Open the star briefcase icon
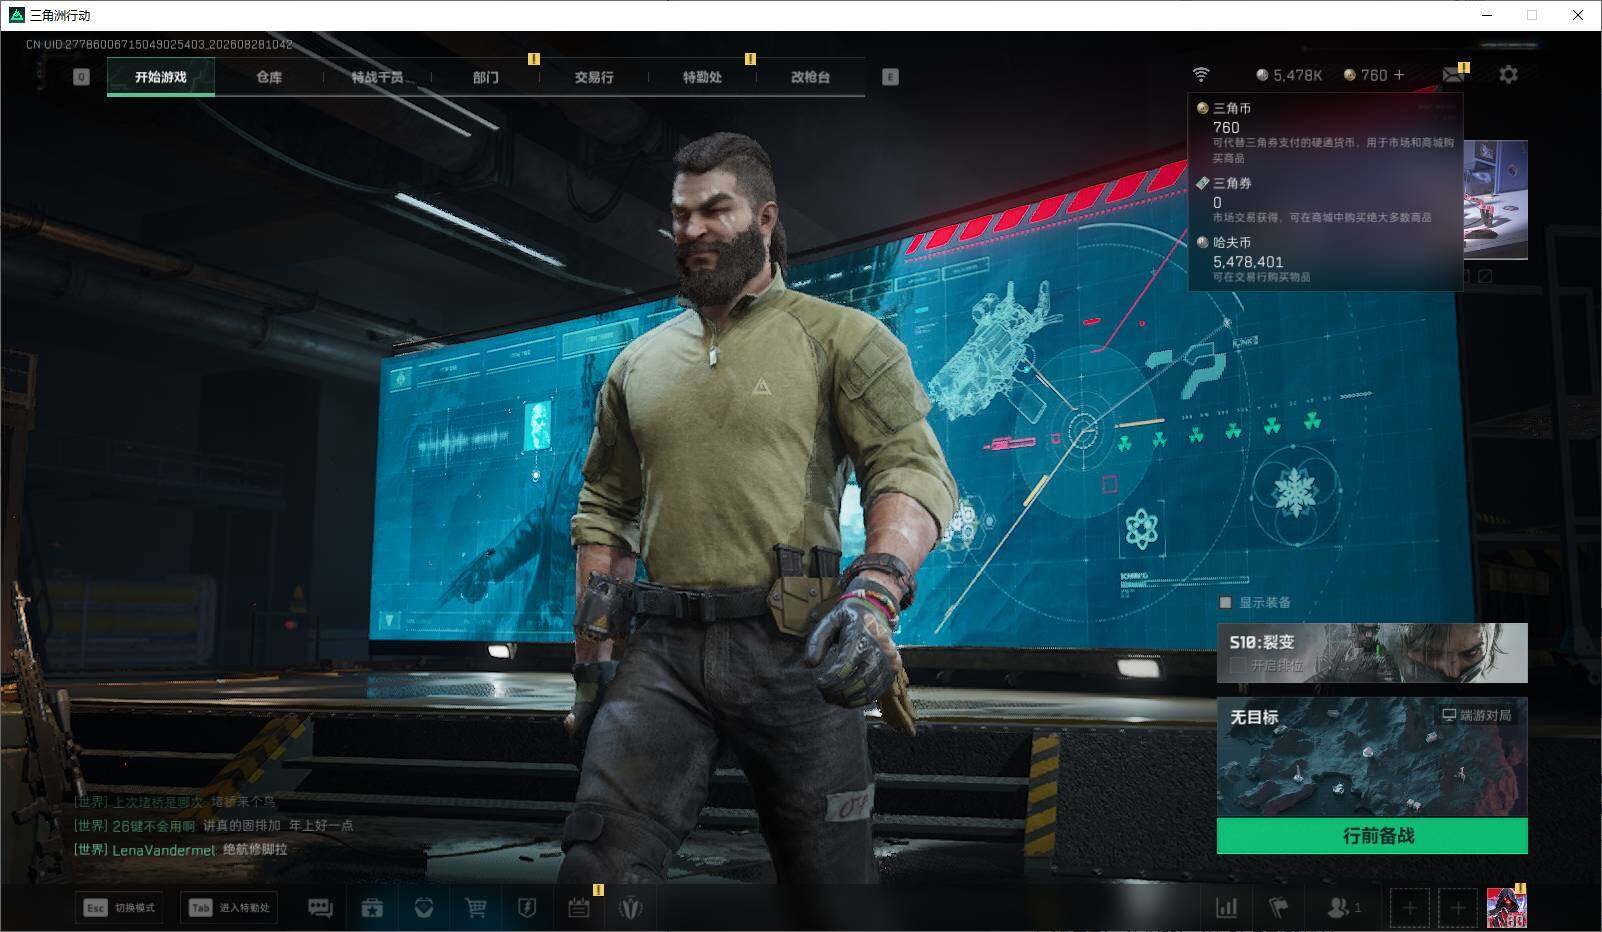Image resolution: width=1602 pixels, height=932 pixels. pos(372,908)
